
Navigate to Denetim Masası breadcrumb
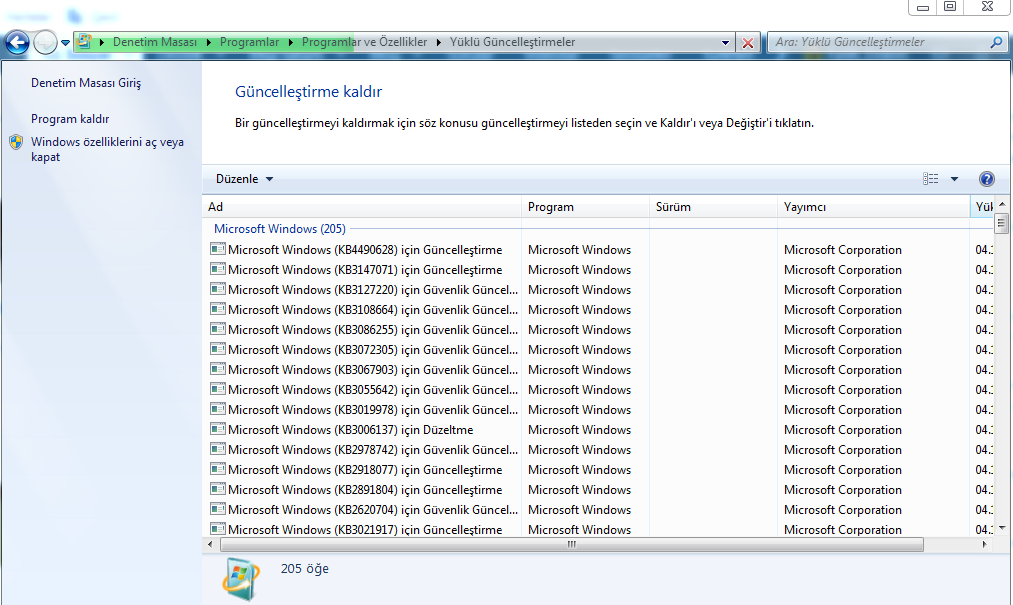pyautogui.click(x=154, y=42)
